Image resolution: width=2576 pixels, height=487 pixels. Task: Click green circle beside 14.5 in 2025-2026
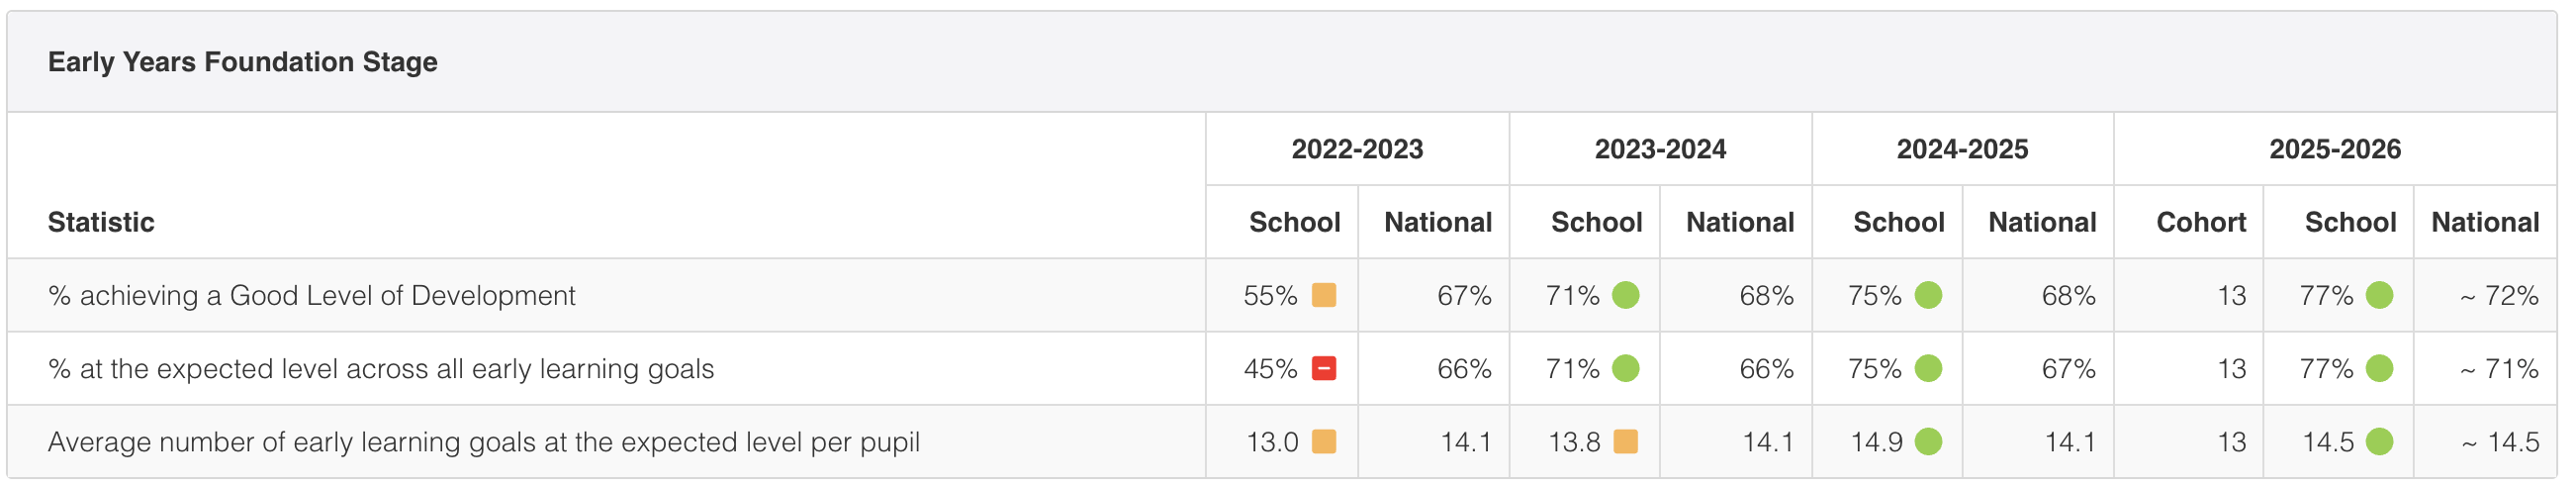click(x=2379, y=442)
